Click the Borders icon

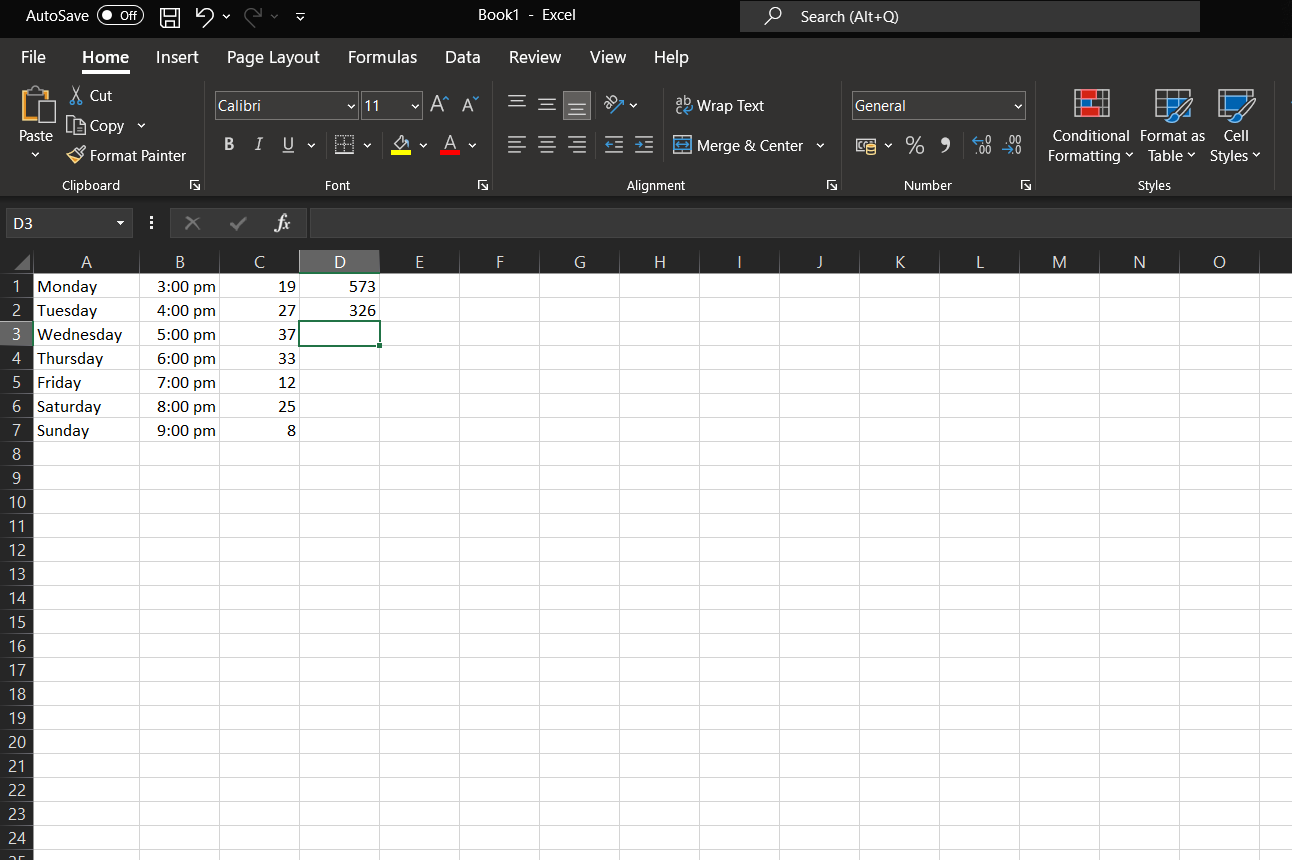pyautogui.click(x=343, y=145)
